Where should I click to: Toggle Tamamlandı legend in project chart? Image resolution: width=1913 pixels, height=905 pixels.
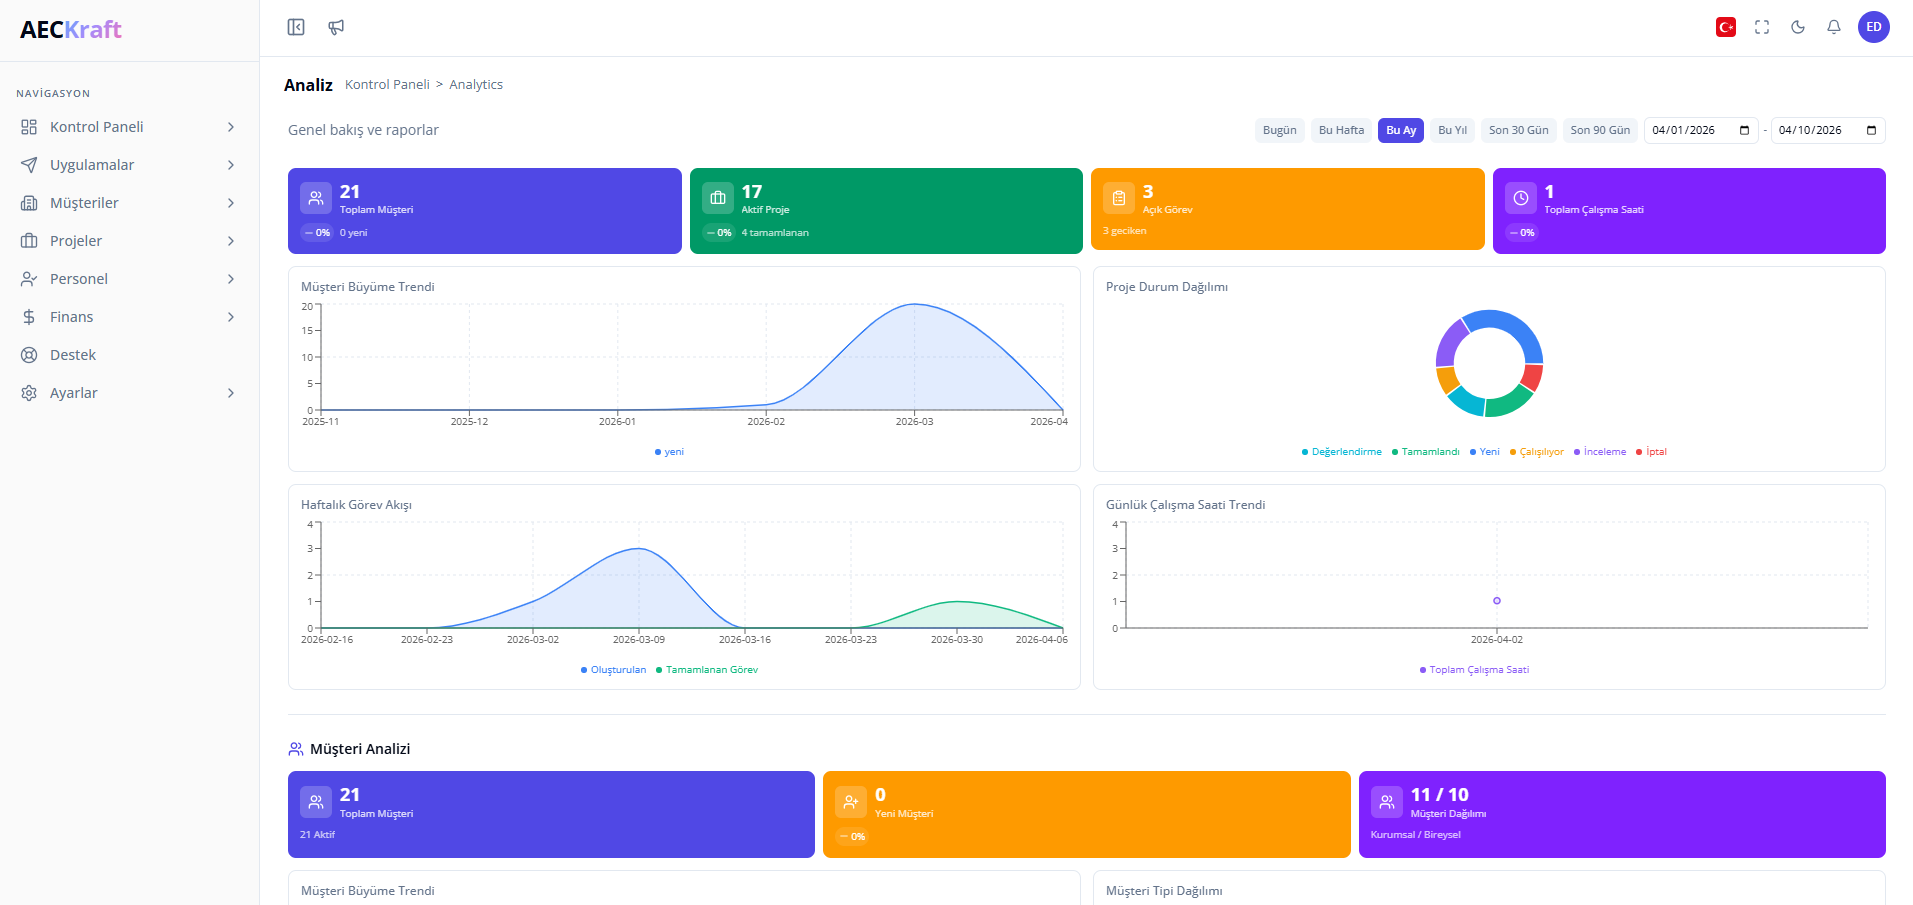click(1429, 452)
